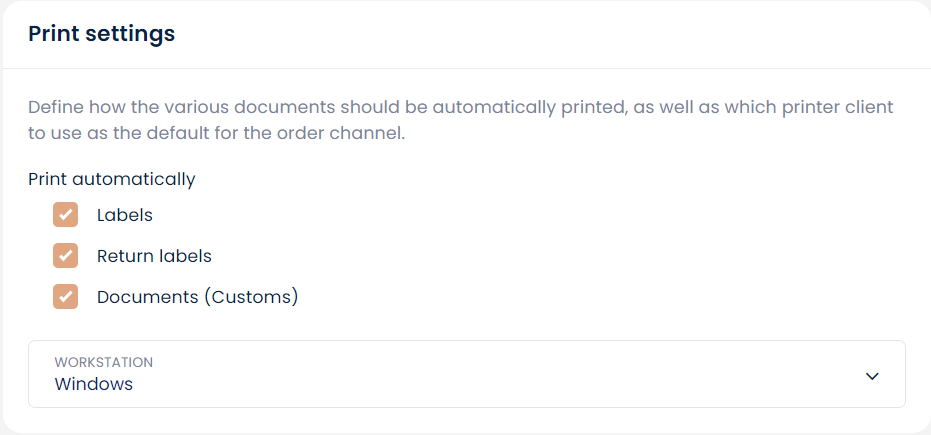931x435 pixels.
Task: Click the word "Define" in the description
Action: coord(55,107)
